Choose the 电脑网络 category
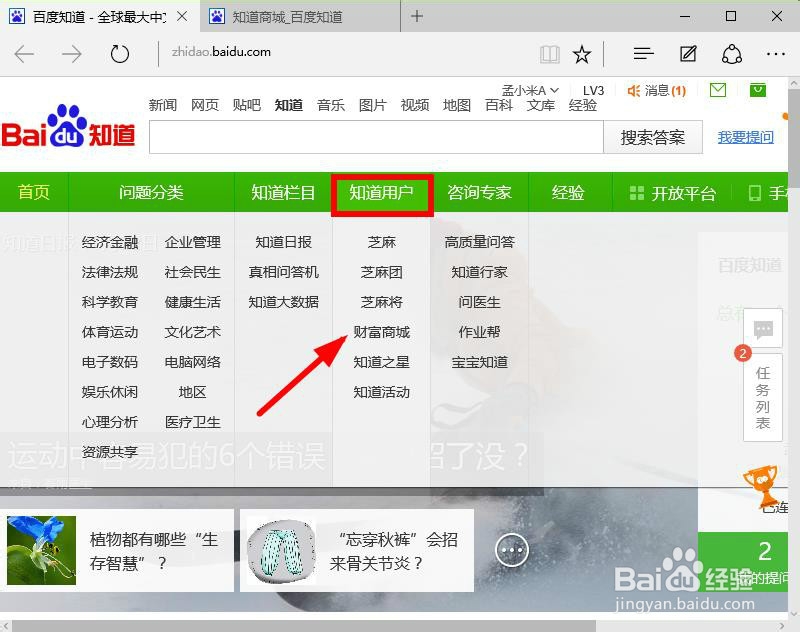The height and width of the screenshot is (632, 800). tap(192, 362)
